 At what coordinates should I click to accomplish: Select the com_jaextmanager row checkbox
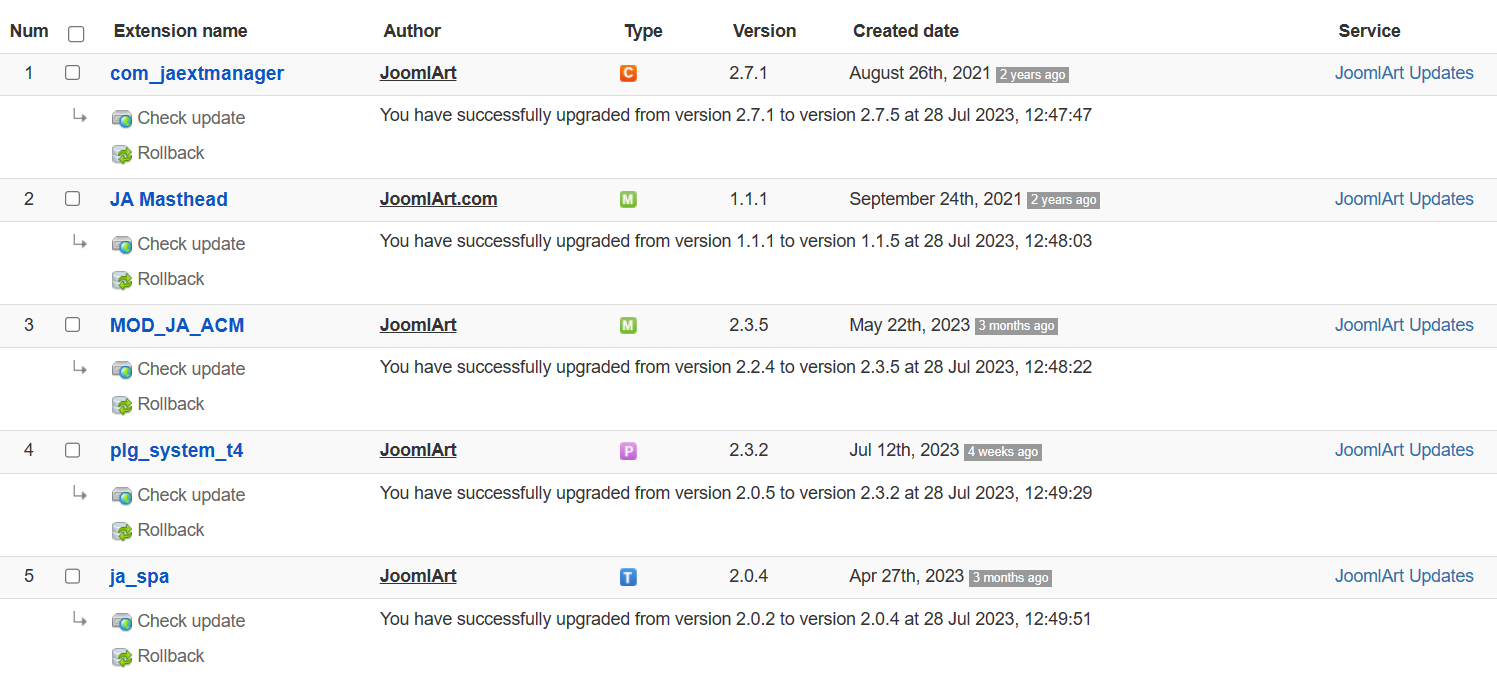click(x=72, y=73)
